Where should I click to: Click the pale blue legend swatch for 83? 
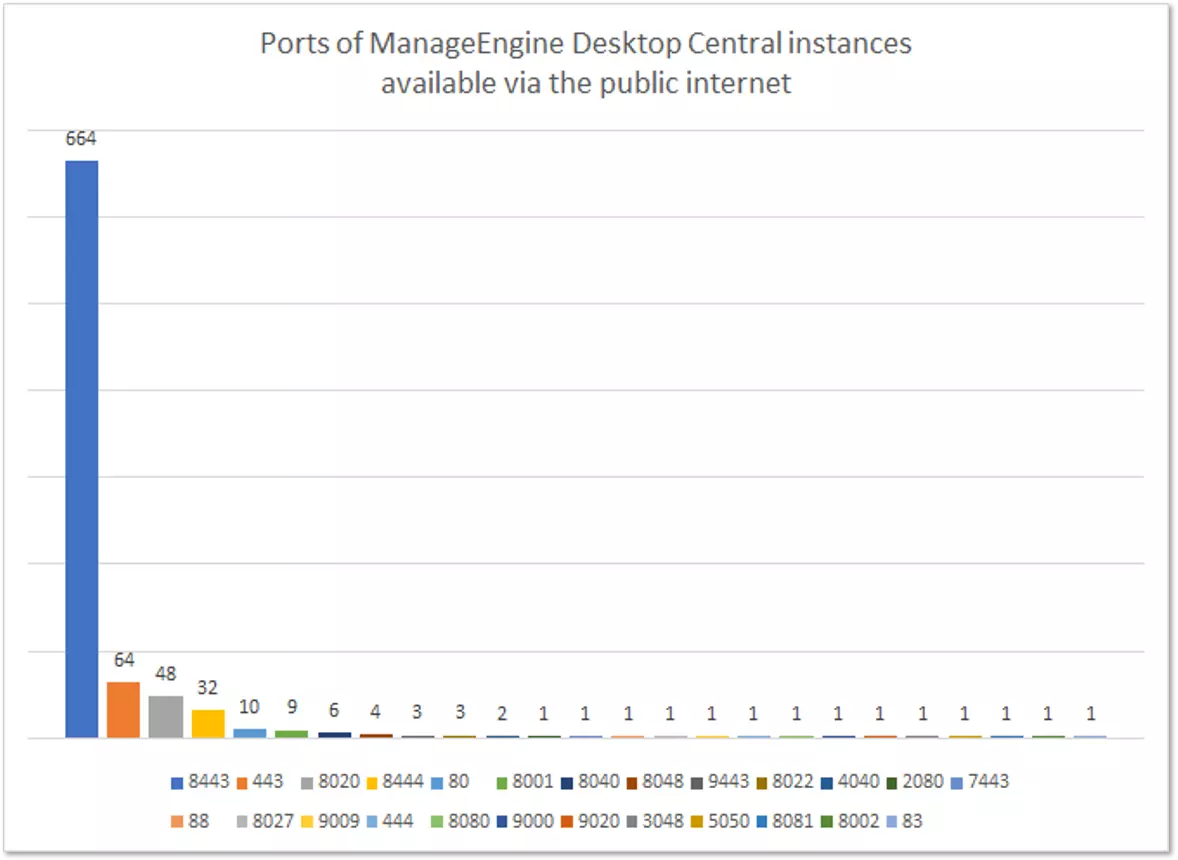(x=892, y=822)
